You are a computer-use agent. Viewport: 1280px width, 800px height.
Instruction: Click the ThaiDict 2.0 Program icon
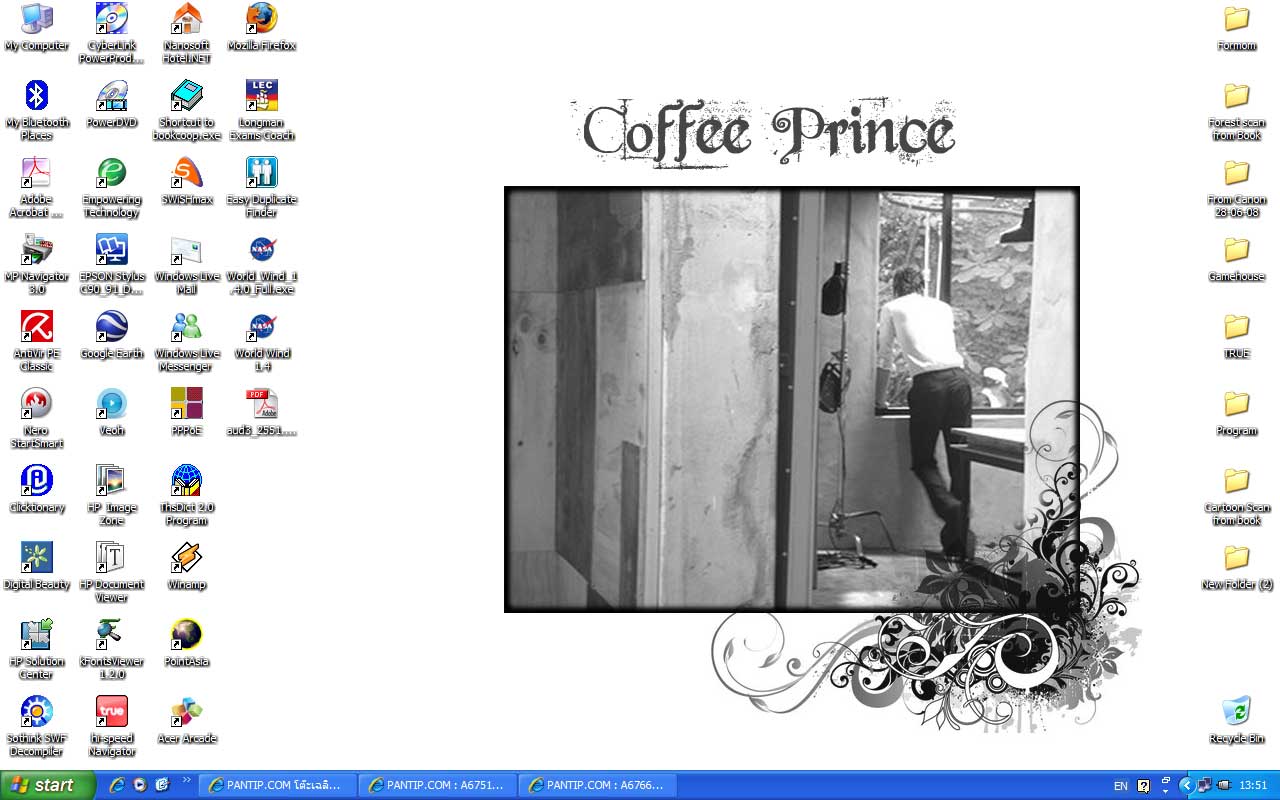pos(187,495)
